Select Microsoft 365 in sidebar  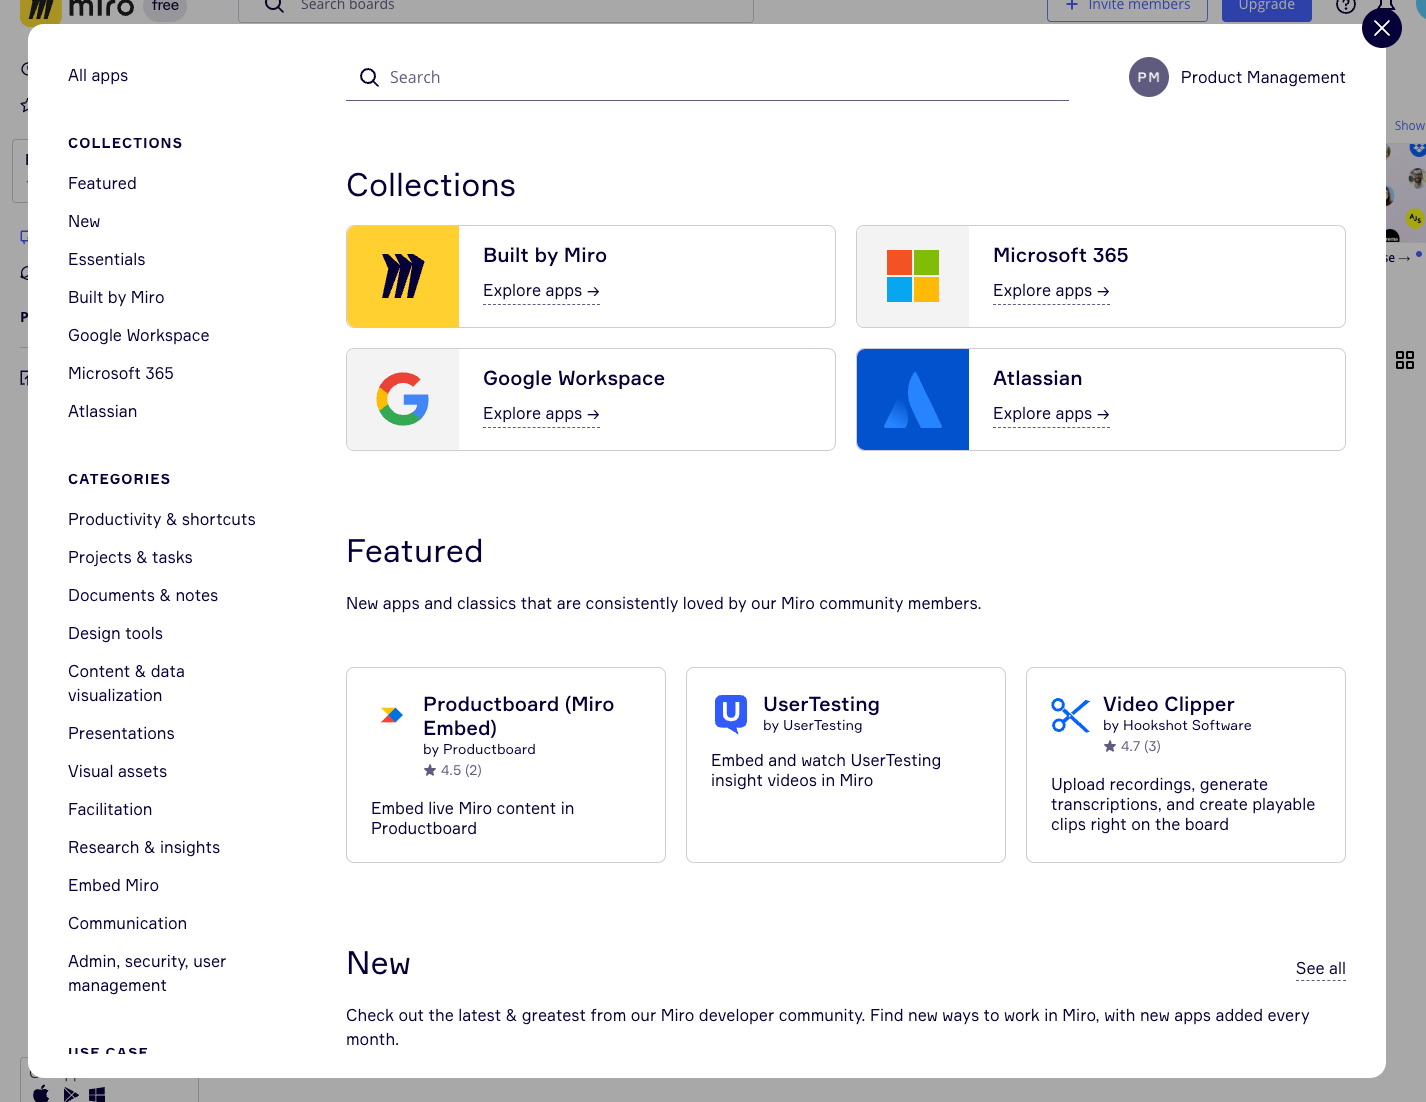click(121, 373)
